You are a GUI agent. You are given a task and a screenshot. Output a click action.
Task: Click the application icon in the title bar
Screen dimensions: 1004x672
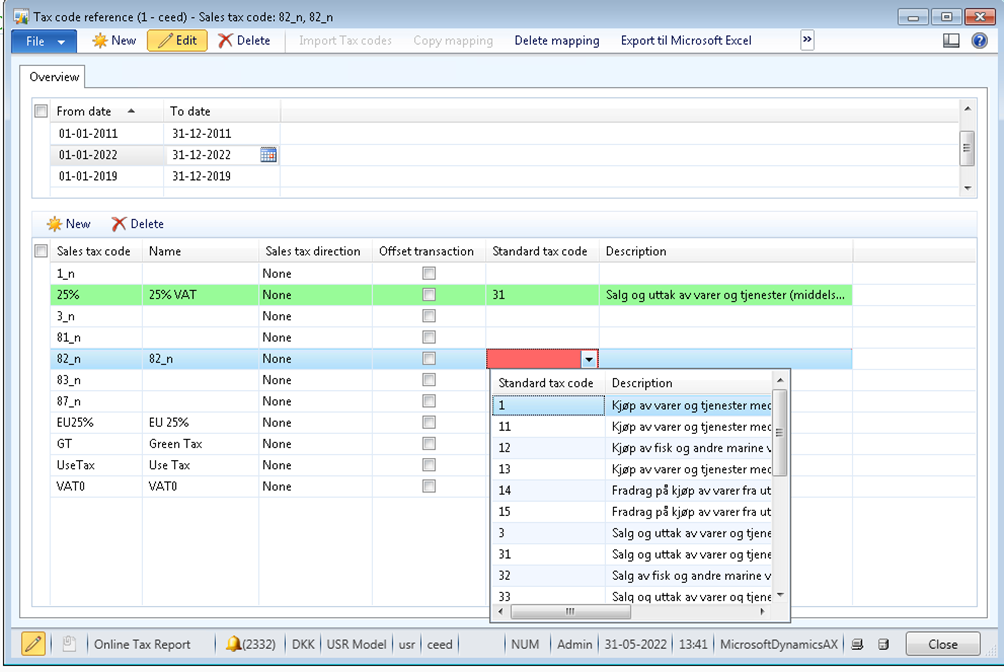click(21, 17)
